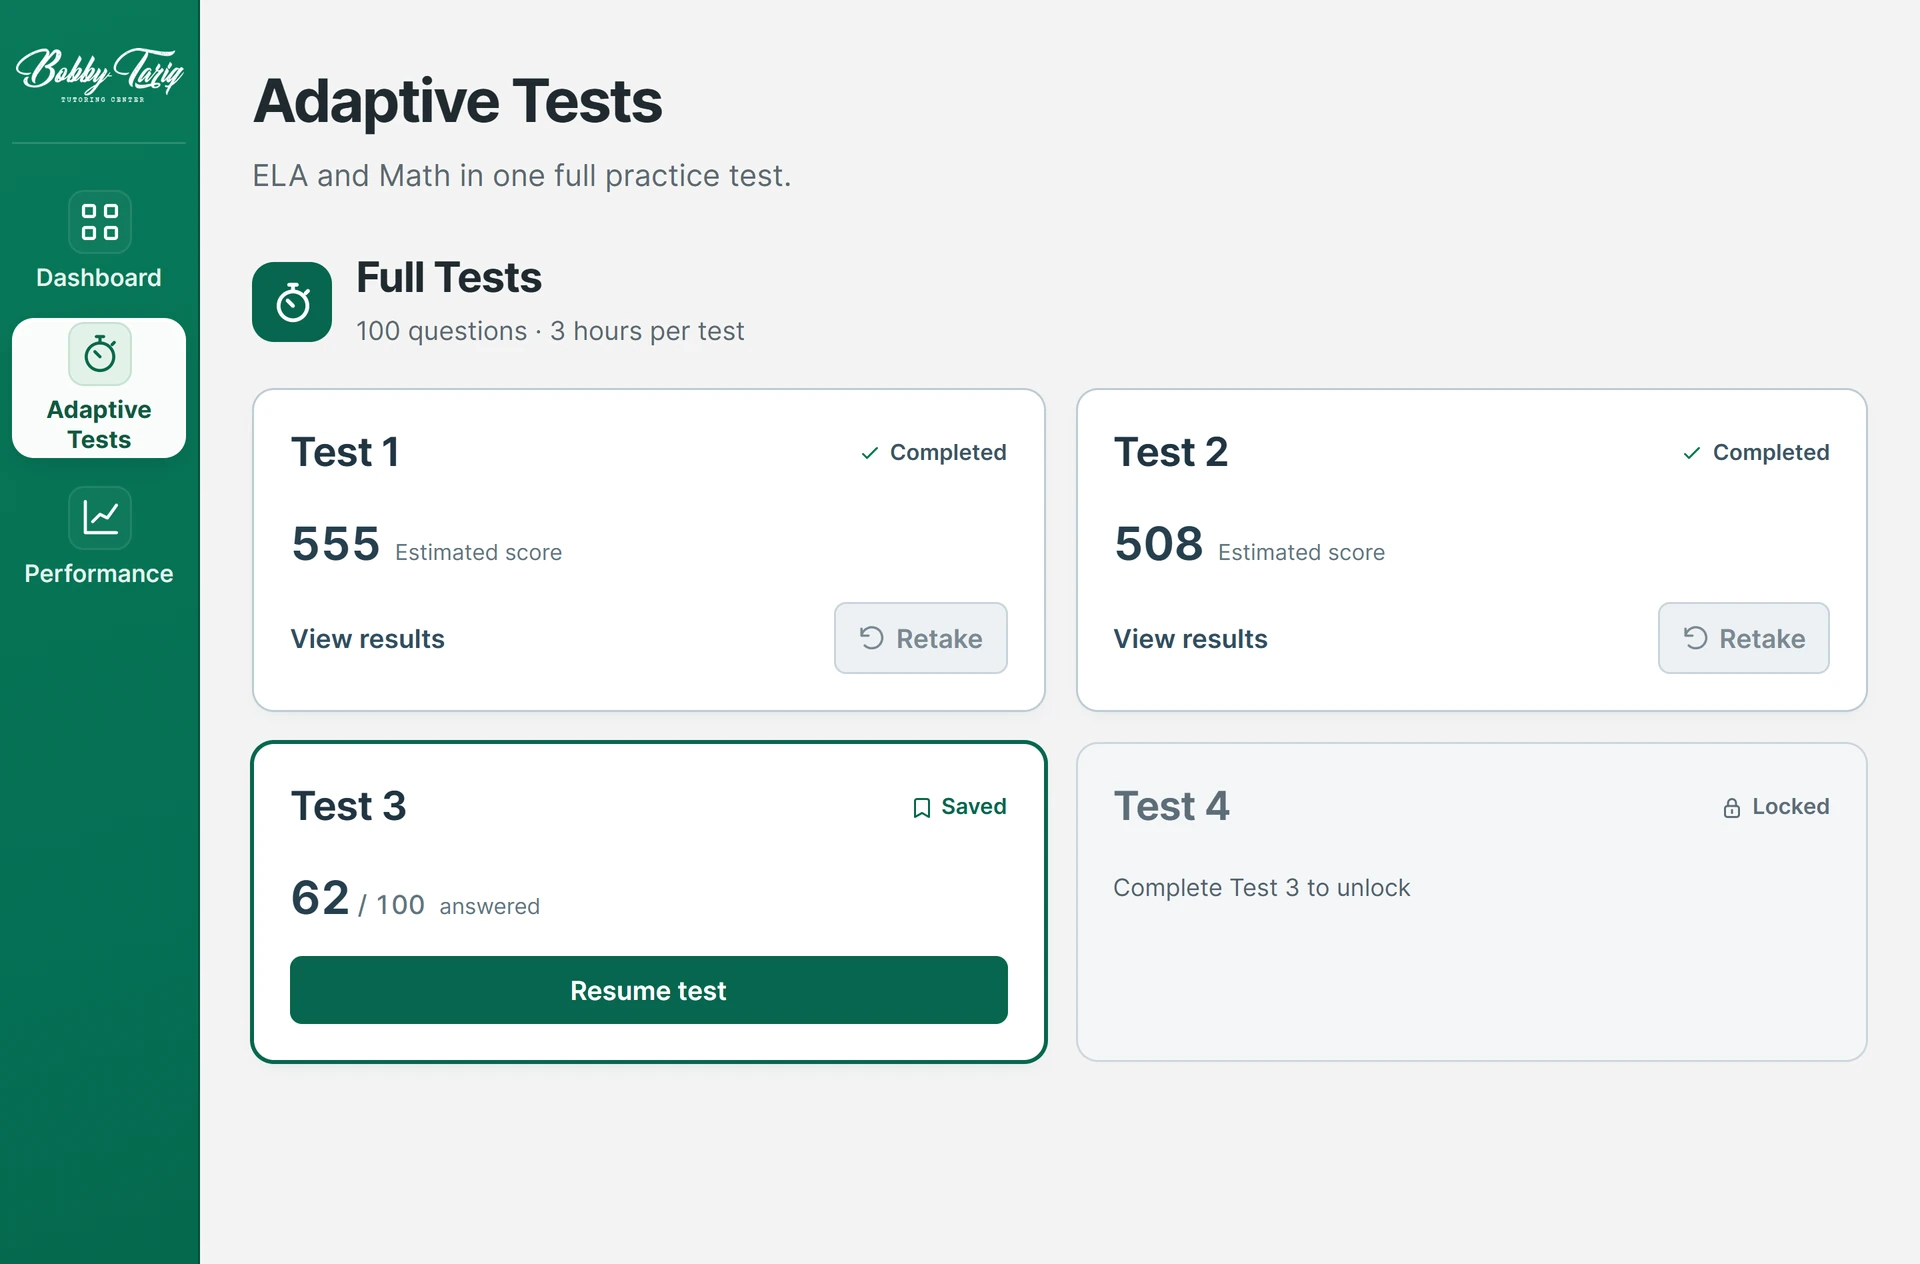Click the Bobby Tariq Tutoring Center logo
This screenshot has height=1264, width=1920.
(99, 74)
